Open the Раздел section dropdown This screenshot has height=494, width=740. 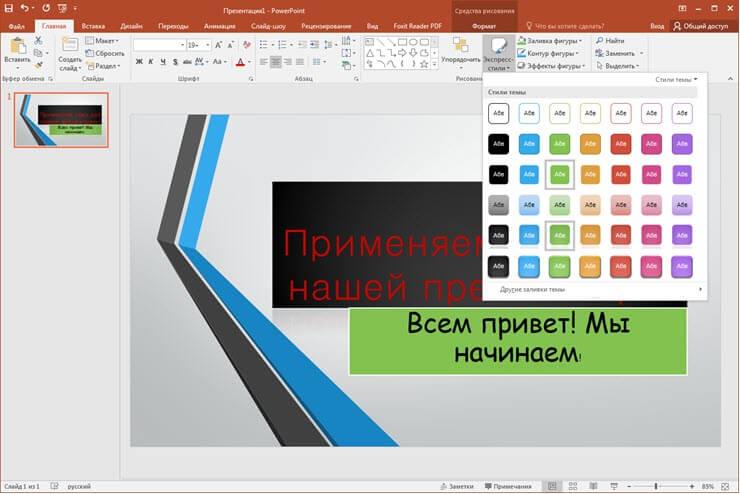pyautogui.click(x=103, y=66)
